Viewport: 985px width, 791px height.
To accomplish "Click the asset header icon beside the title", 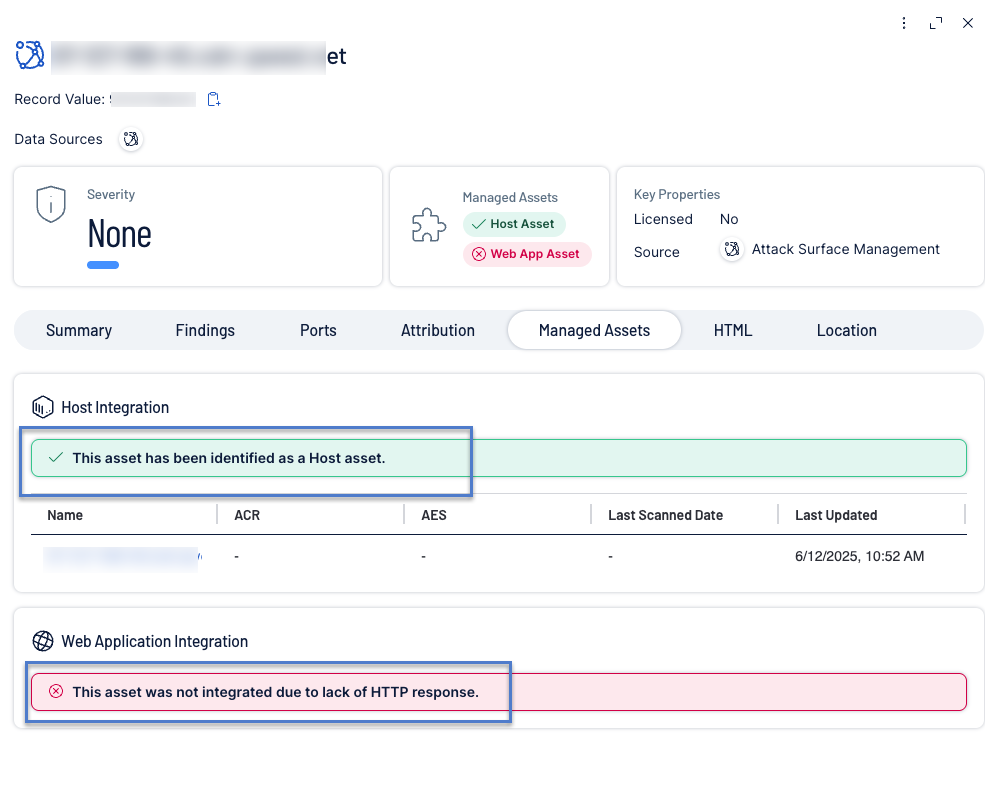I will (30, 55).
